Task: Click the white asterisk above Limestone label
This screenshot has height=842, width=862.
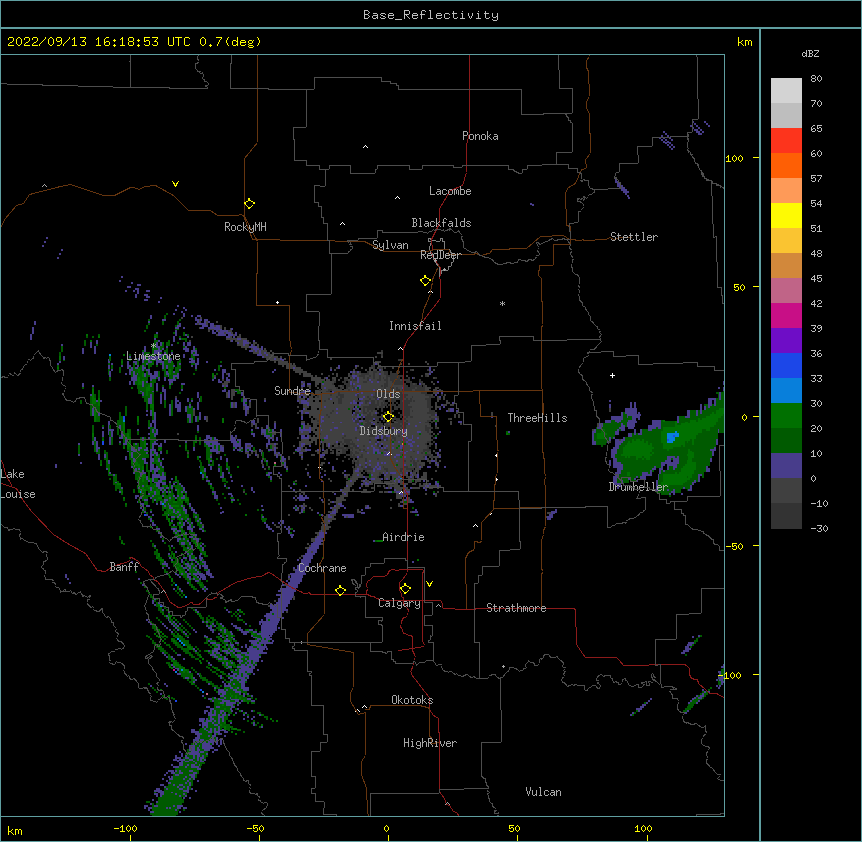Action: [154, 346]
